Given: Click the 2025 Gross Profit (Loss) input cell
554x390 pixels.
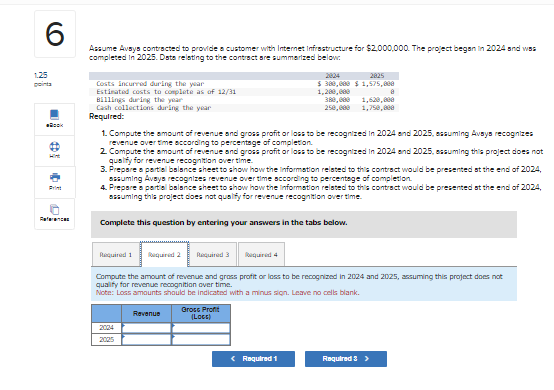Looking at the screenshot, I should coord(201,340).
